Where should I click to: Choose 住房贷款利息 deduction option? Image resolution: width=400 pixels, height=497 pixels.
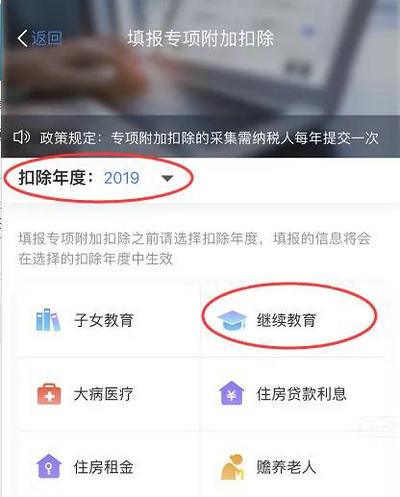[301, 394]
